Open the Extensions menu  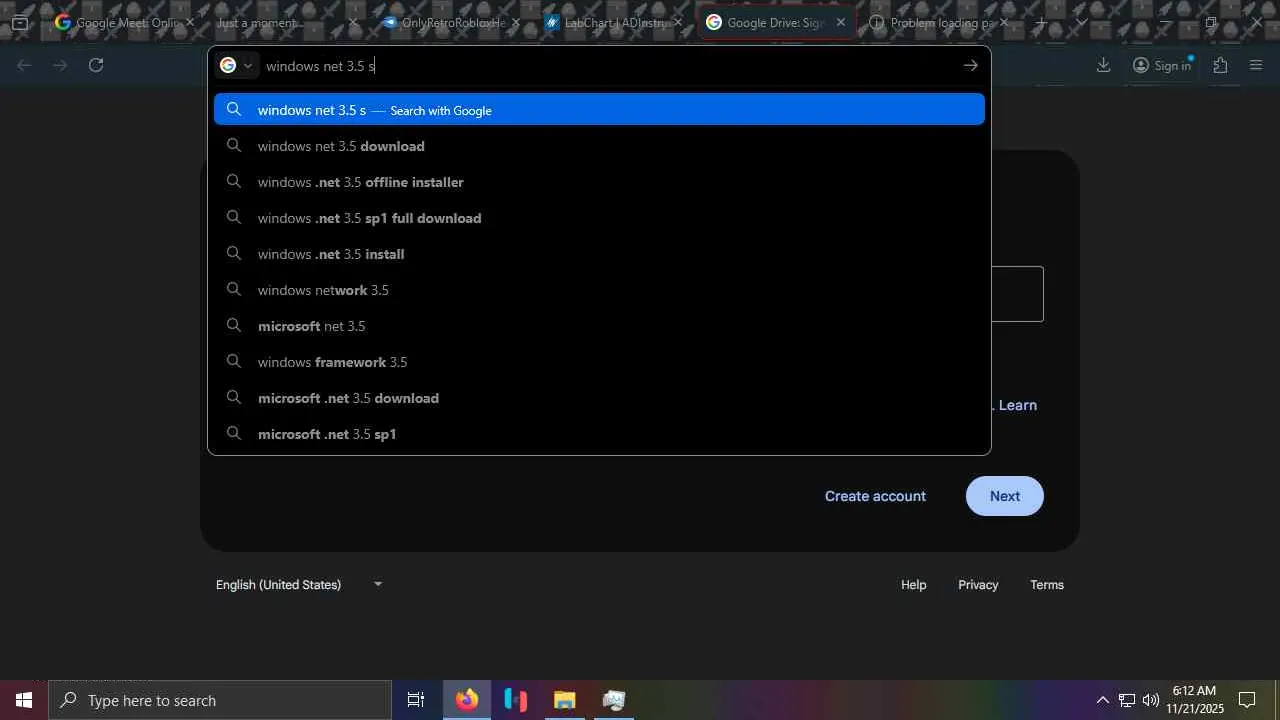coord(1220,65)
